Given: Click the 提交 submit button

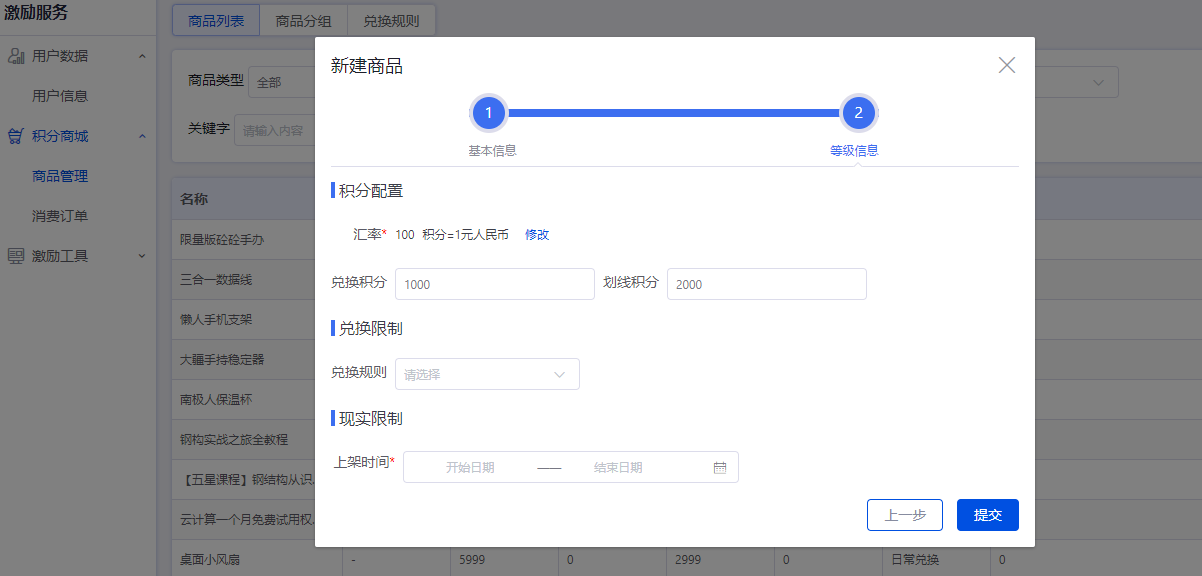Looking at the screenshot, I should (x=987, y=515).
